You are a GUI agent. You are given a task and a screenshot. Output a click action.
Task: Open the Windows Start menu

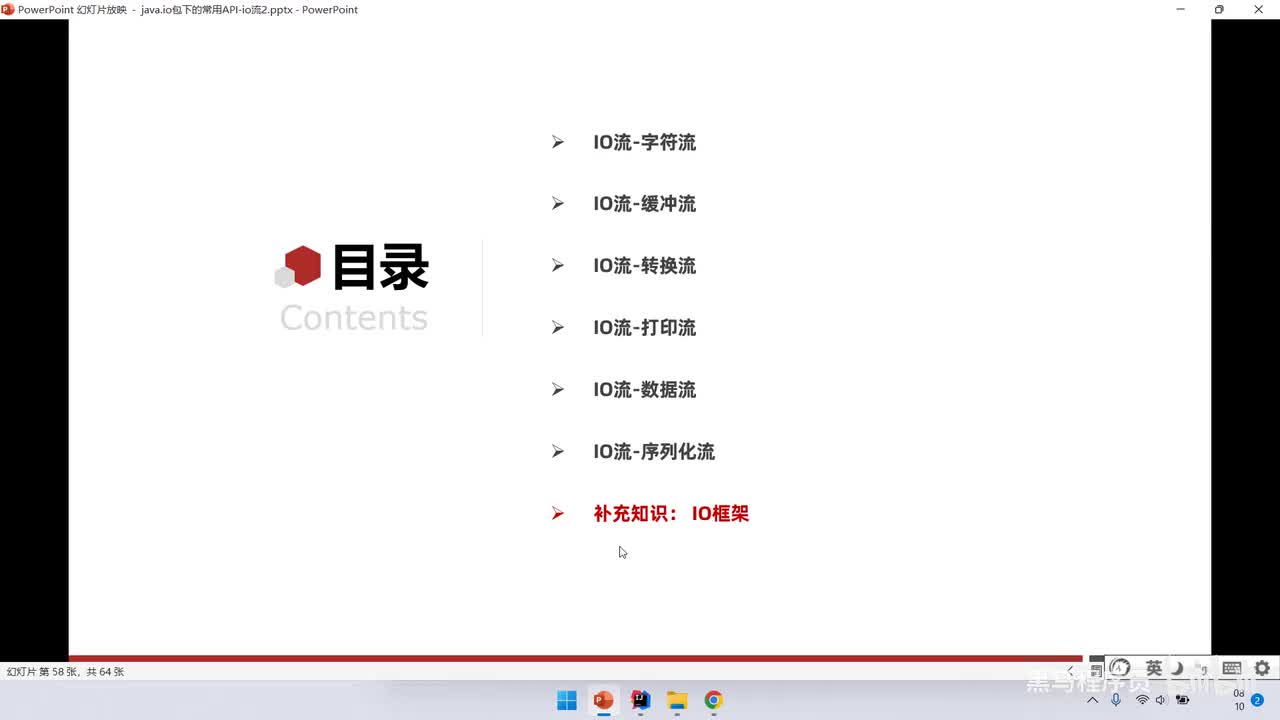[x=567, y=700]
